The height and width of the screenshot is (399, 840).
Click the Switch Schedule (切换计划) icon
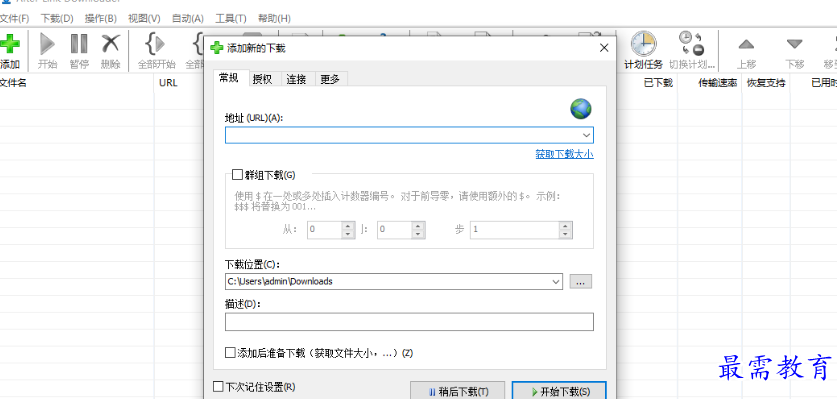(x=692, y=44)
